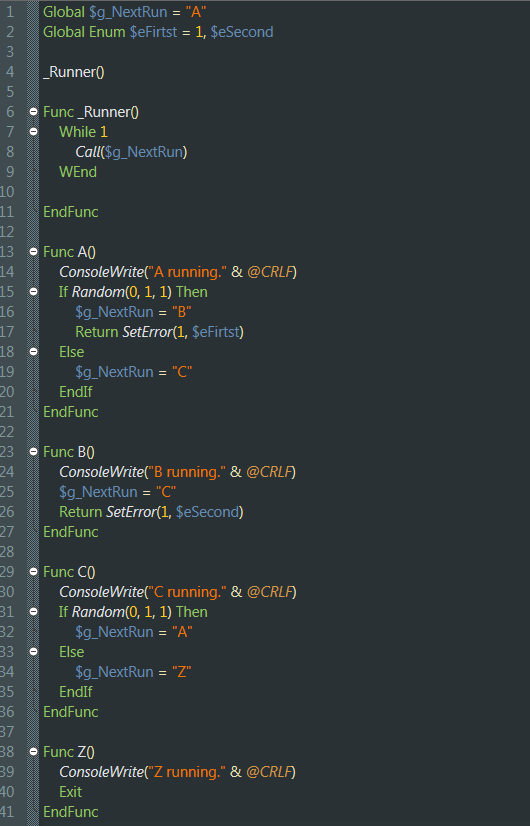Collapse the Else fold marker on line 18
The height and width of the screenshot is (826, 530).
[x=33, y=352]
